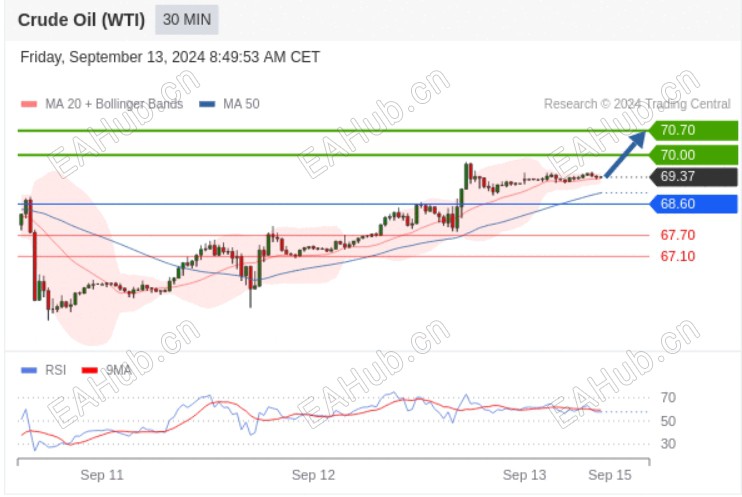Image resolution: width=742 pixels, height=497 pixels.
Task: Click the Crude Oil (WTI) title
Action: pyautogui.click(x=81, y=20)
